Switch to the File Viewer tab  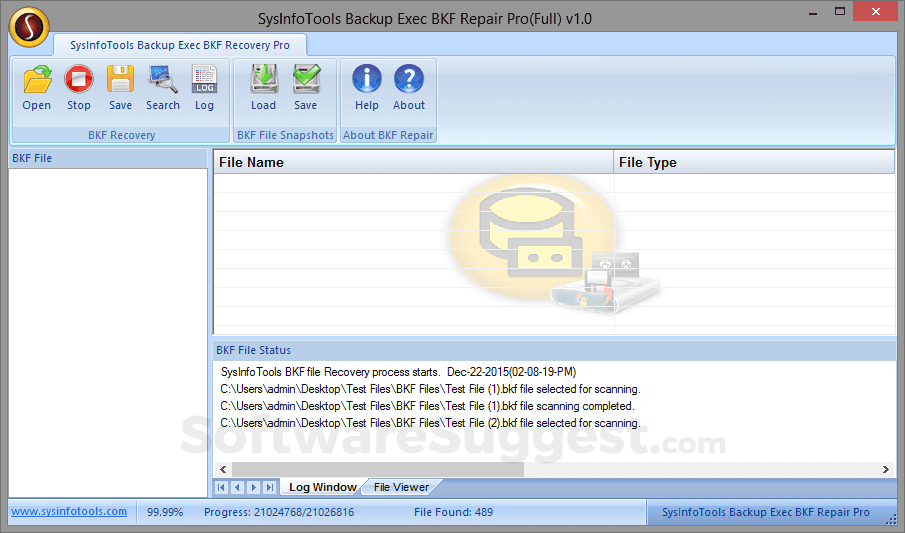[x=401, y=487]
